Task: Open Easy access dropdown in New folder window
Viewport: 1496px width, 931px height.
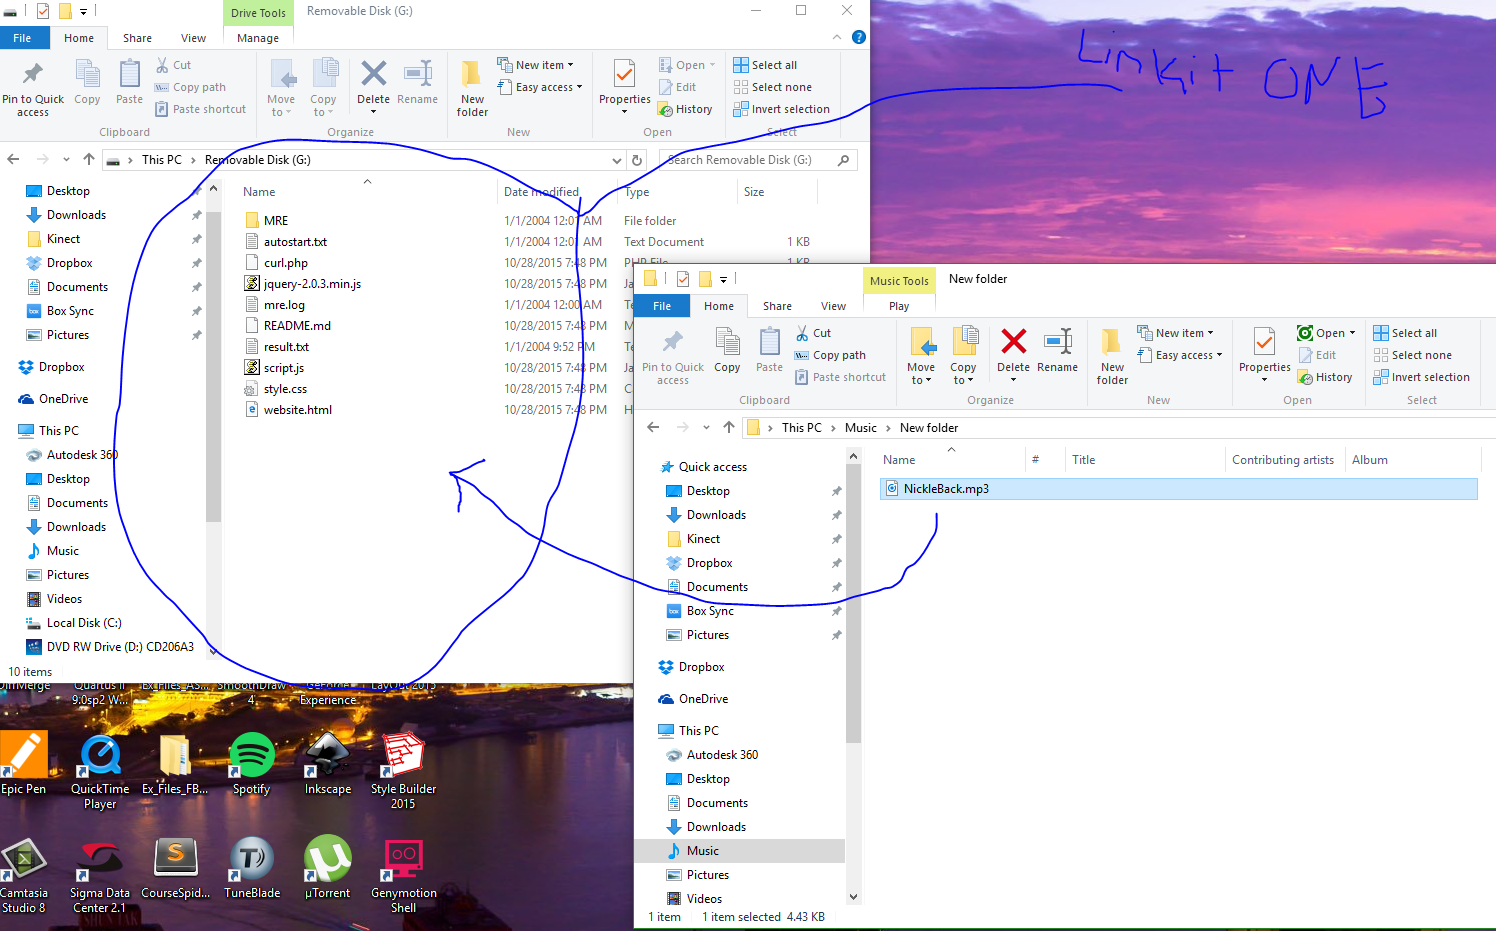Action: point(1179,355)
